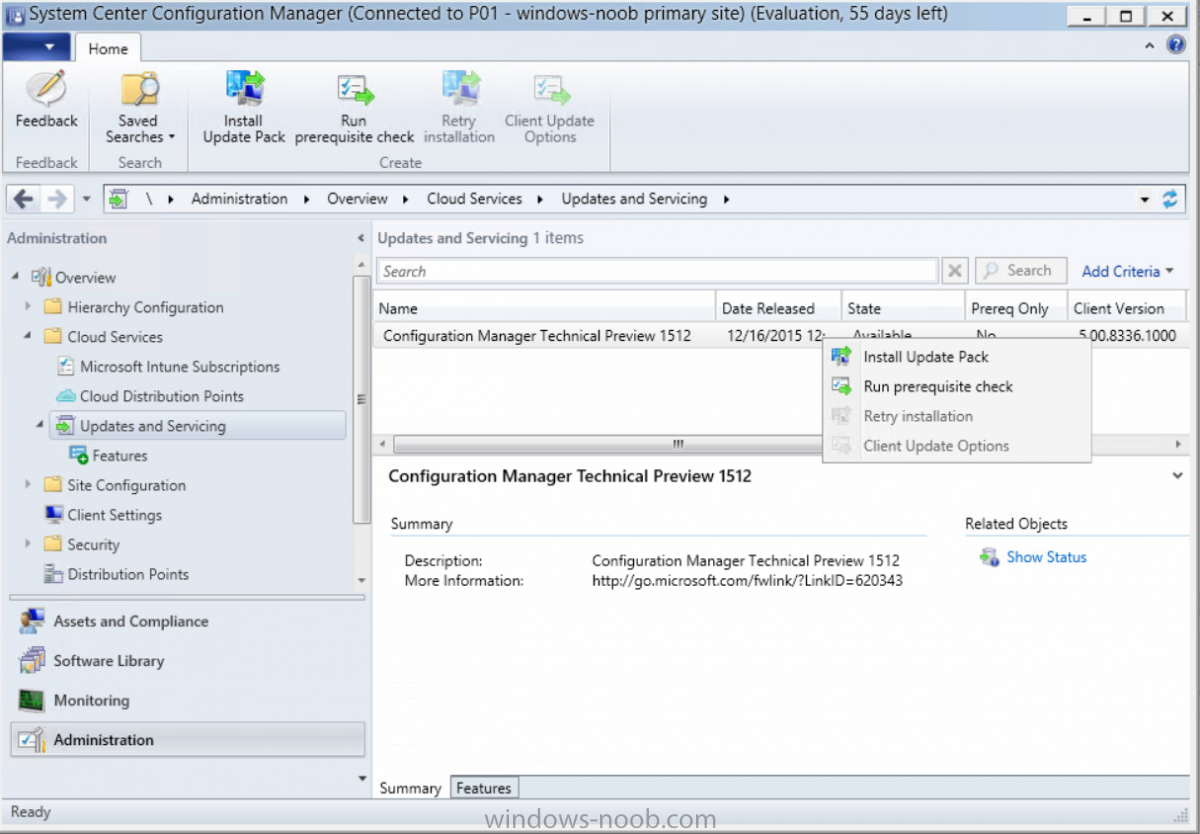The image size is (1200, 834).
Task: Open the ribbon help icon
Action: (x=1176, y=46)
